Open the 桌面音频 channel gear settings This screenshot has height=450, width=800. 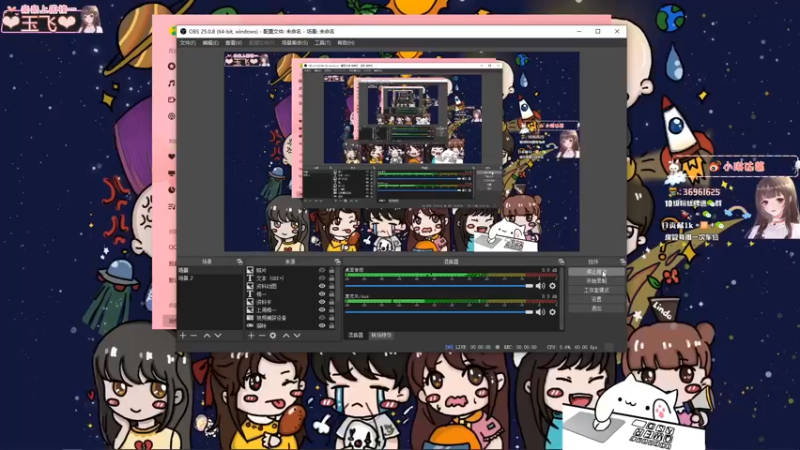[x=553, y=286]
